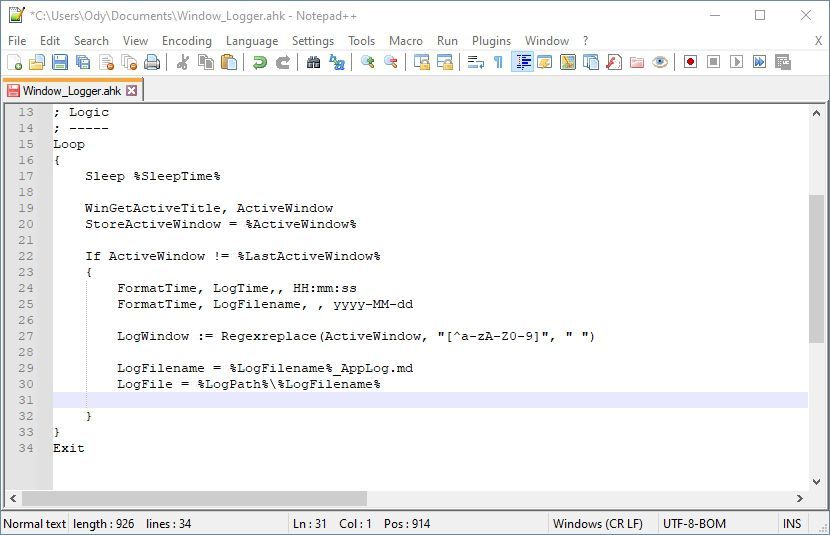830x535 pixels.
Task: Click the Open file folder icon
Action: (37, 62)
